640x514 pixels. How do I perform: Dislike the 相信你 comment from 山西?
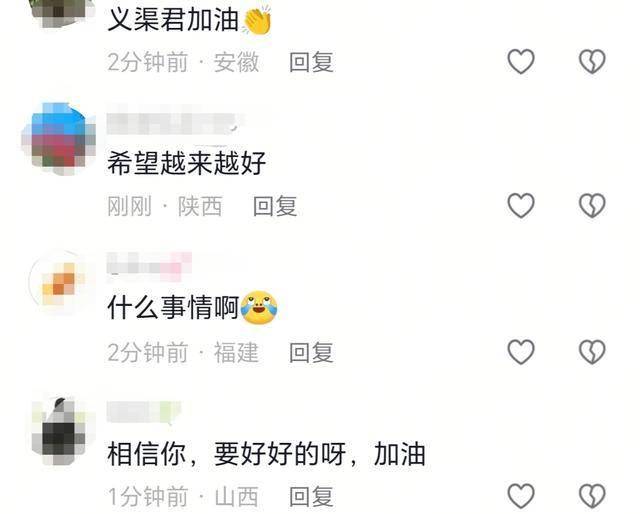click(x=592, y=496)
